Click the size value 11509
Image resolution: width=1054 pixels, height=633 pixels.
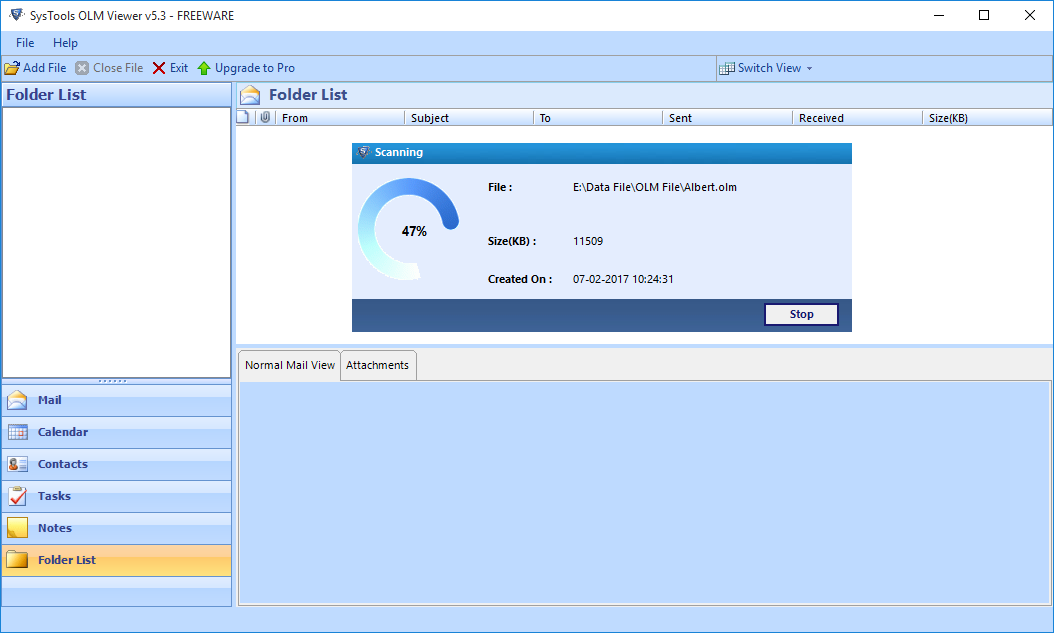588,241
